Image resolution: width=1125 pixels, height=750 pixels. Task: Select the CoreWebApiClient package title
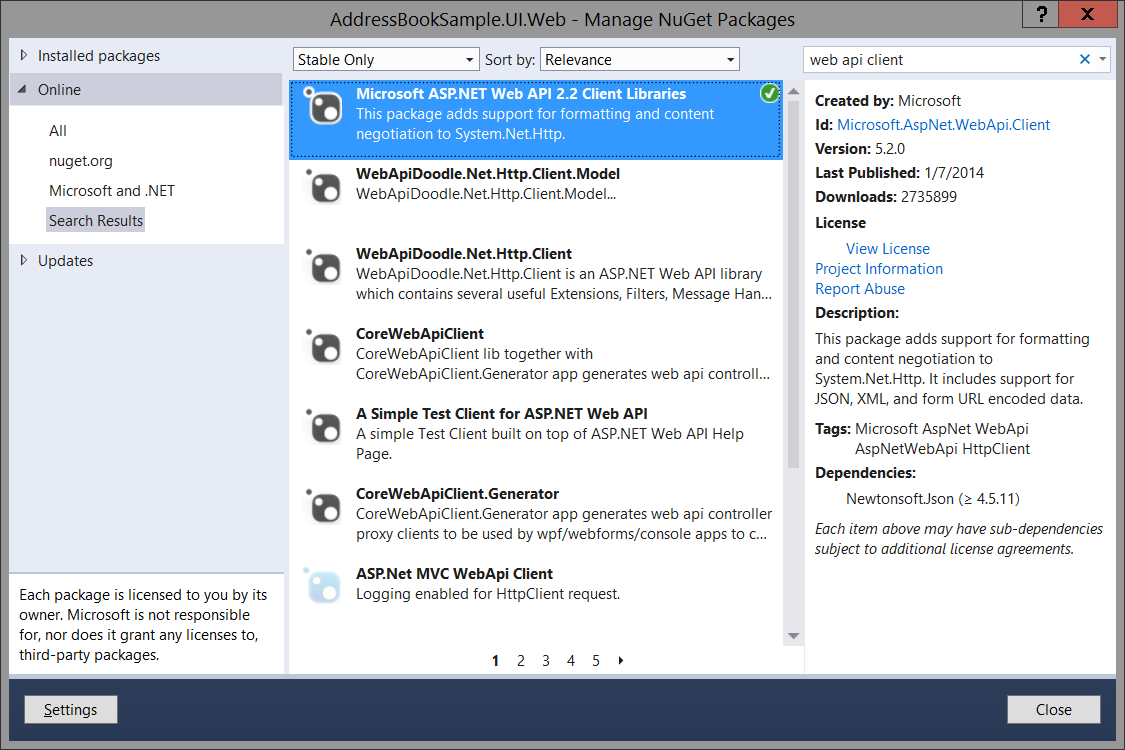[x=420, y=334]
